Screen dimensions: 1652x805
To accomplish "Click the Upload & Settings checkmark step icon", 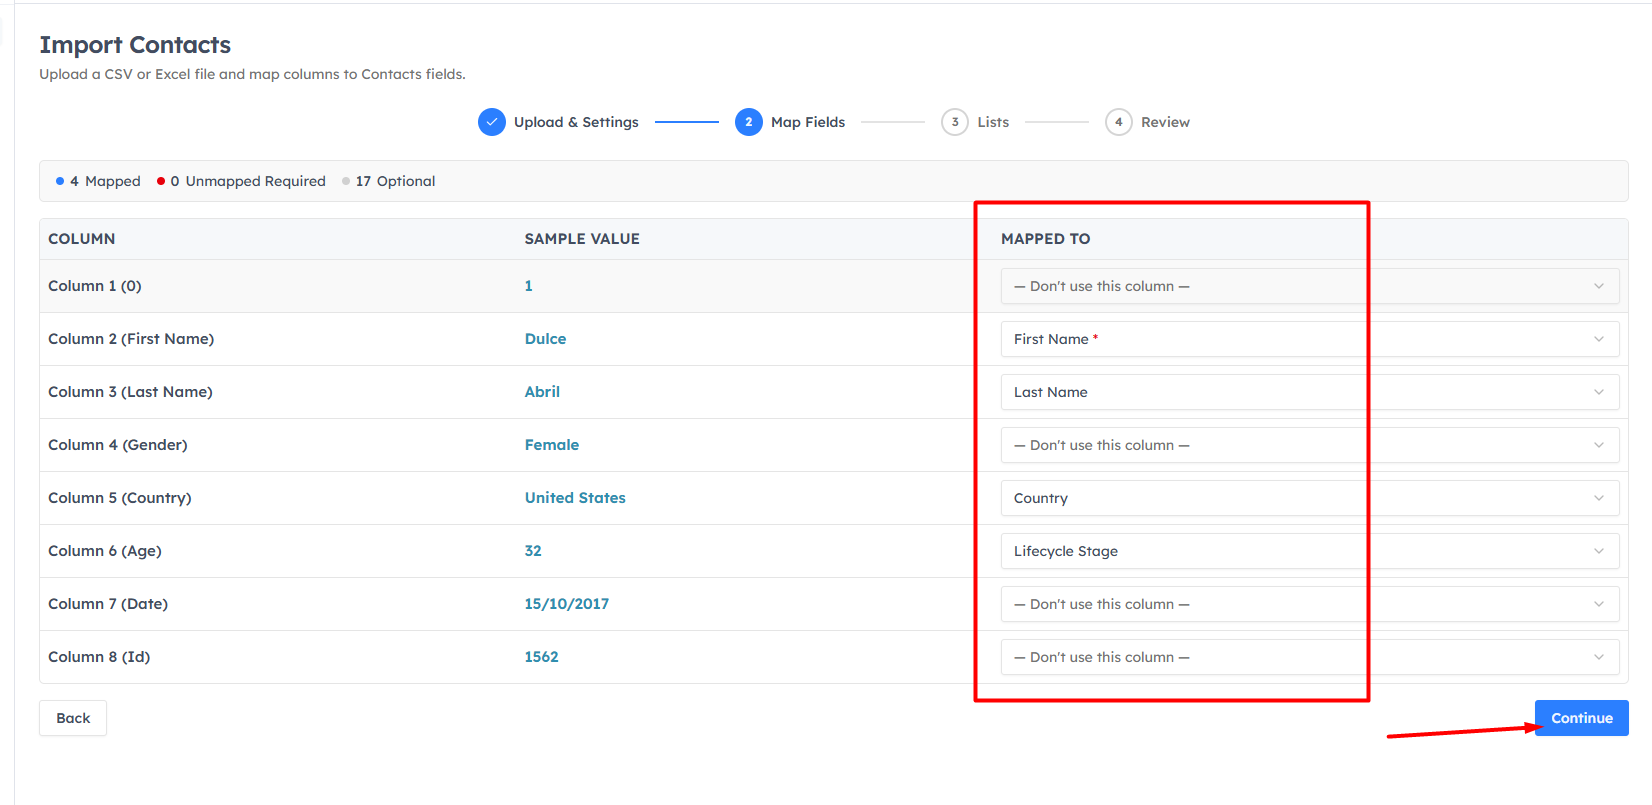I will coord(492,122).
